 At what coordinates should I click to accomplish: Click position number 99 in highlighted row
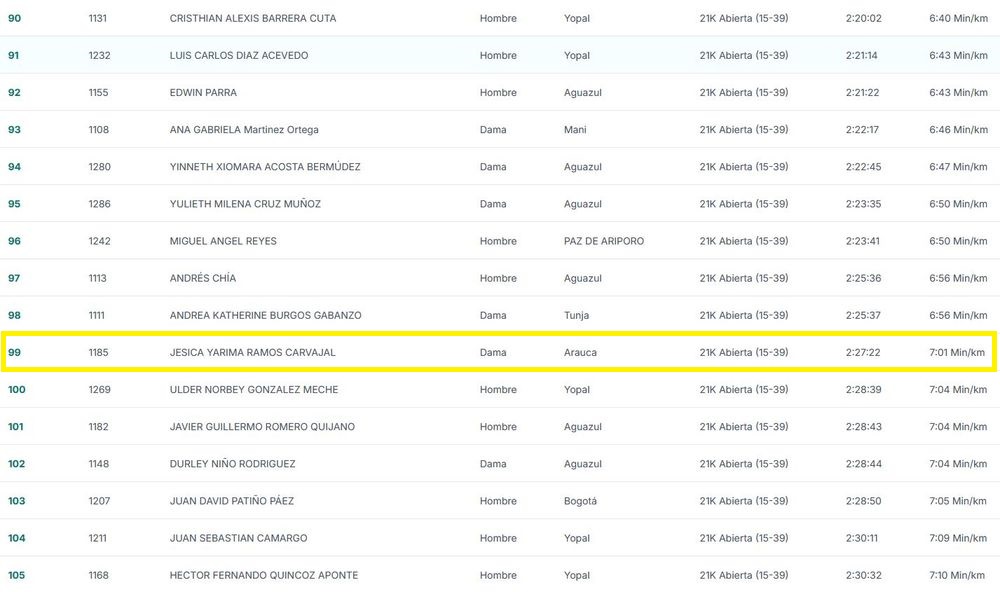pyautogui.click(x=14, y=352)
